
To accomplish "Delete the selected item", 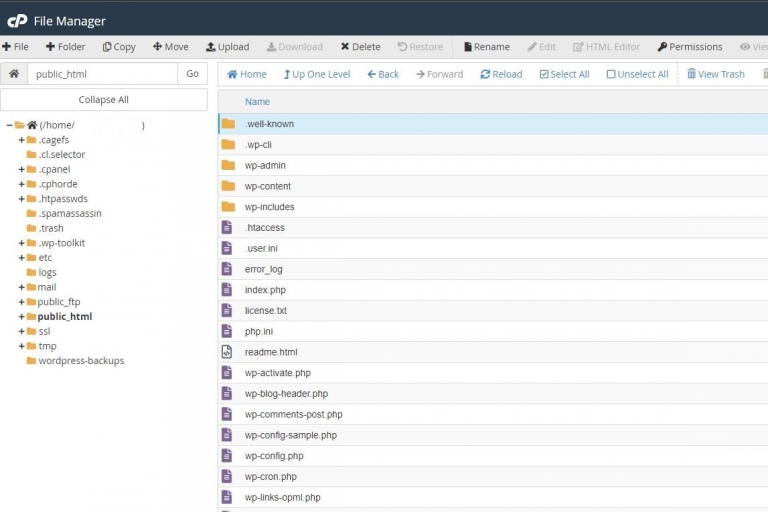I will point(360,47).
